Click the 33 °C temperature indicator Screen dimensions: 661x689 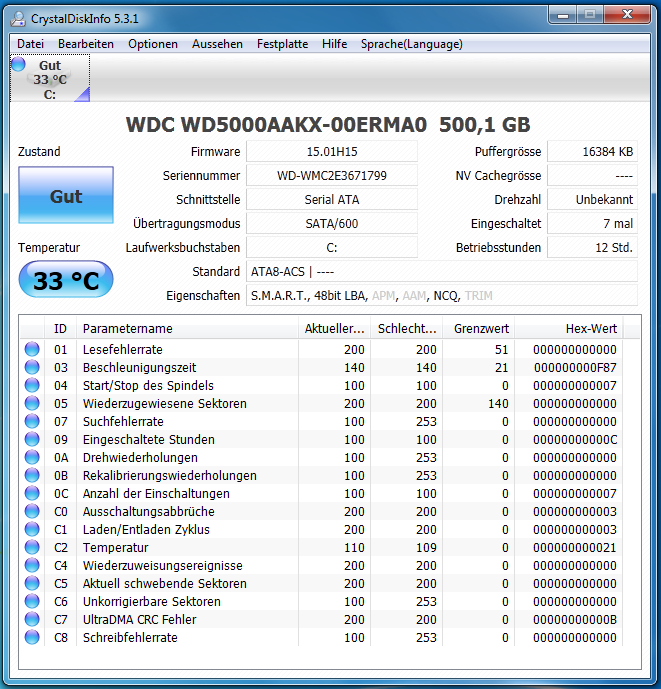pos(66,280)
